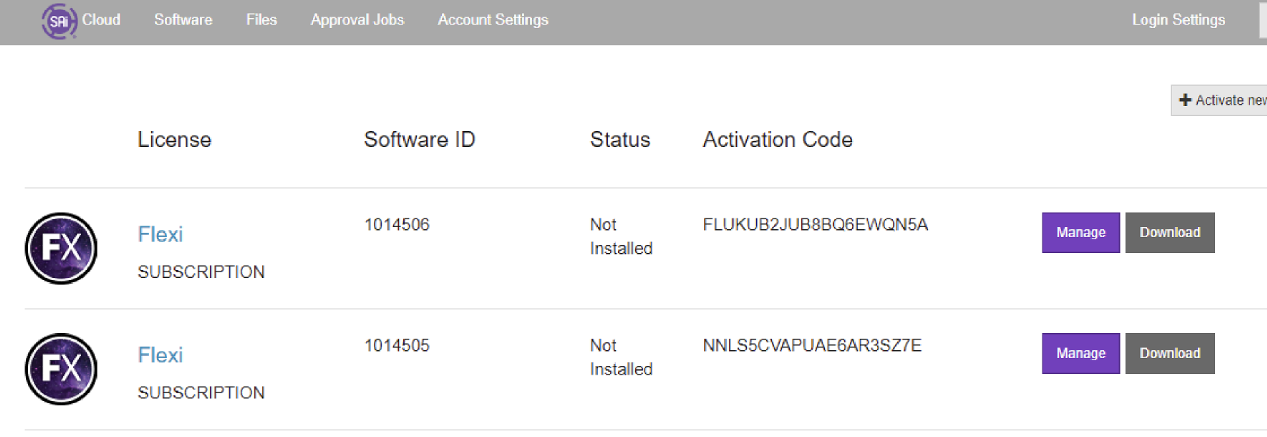Screen dimensions: 1267x437
Task: Click the FX icon for Software ID 1014505
Action: [61, 369]
